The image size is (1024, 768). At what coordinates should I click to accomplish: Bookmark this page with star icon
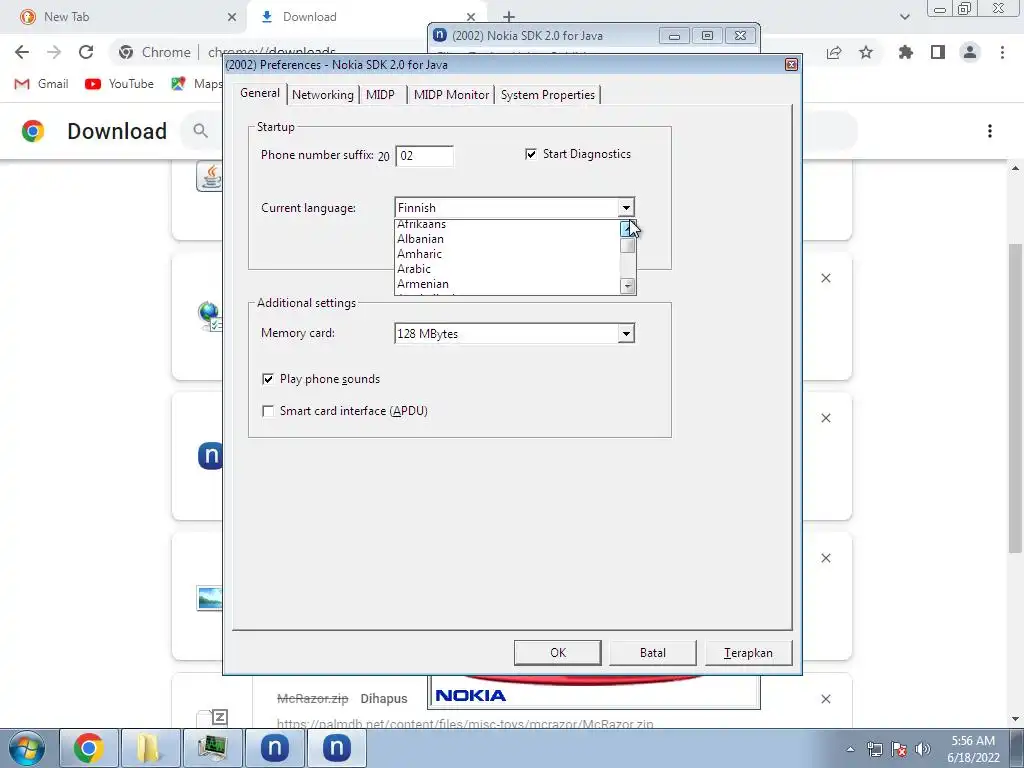pyautogui.click(x=866, y=52)
